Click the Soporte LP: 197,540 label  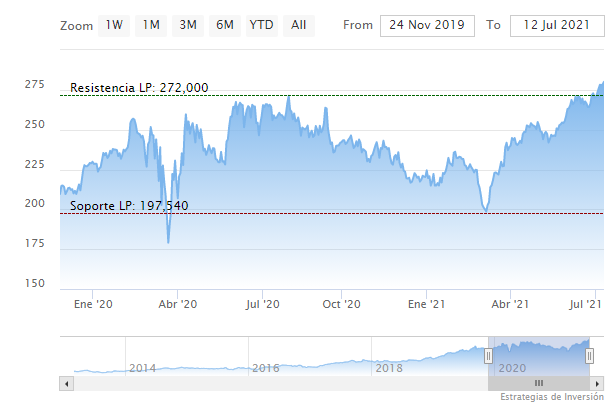pyautogui.click(x=129, y=206)
